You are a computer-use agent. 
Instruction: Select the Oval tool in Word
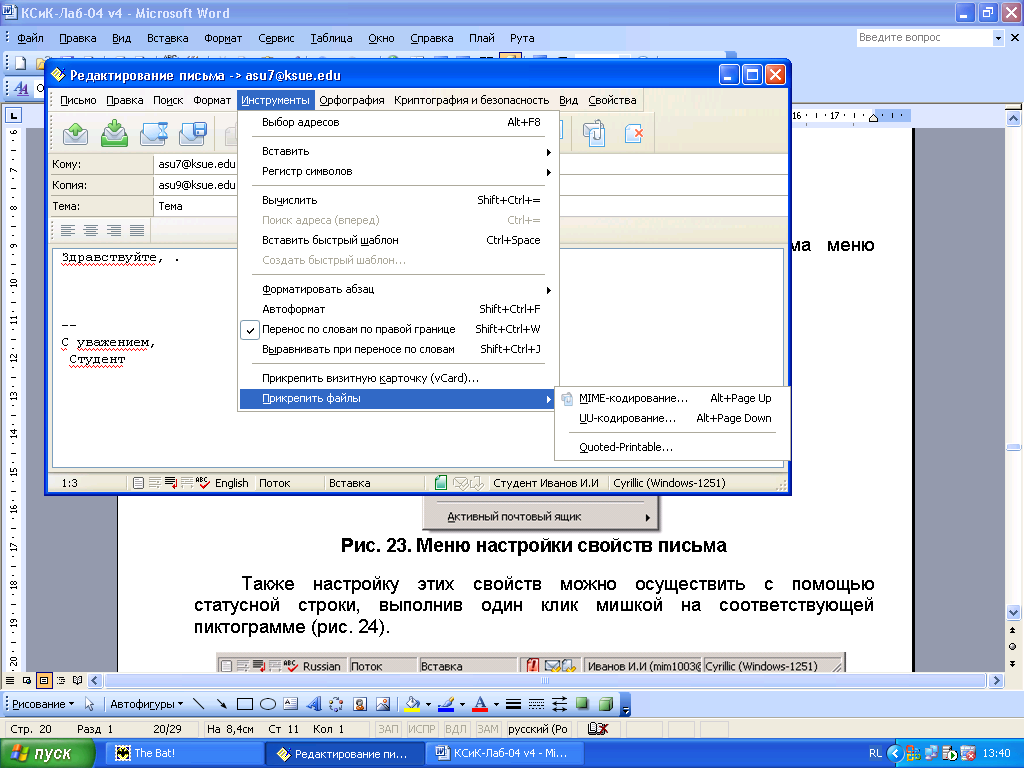[x=268, y=704]
